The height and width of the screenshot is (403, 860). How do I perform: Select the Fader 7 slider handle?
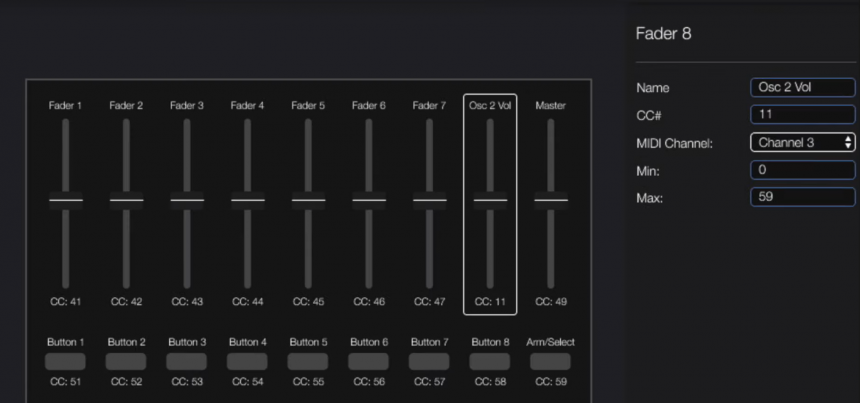point(429,200)
